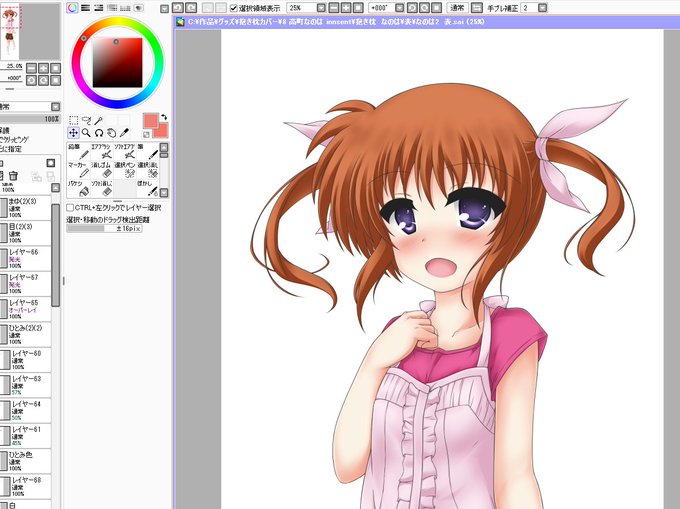
Task: Choose the 選択ペン selection pen tool
Action: click(124, 170)
